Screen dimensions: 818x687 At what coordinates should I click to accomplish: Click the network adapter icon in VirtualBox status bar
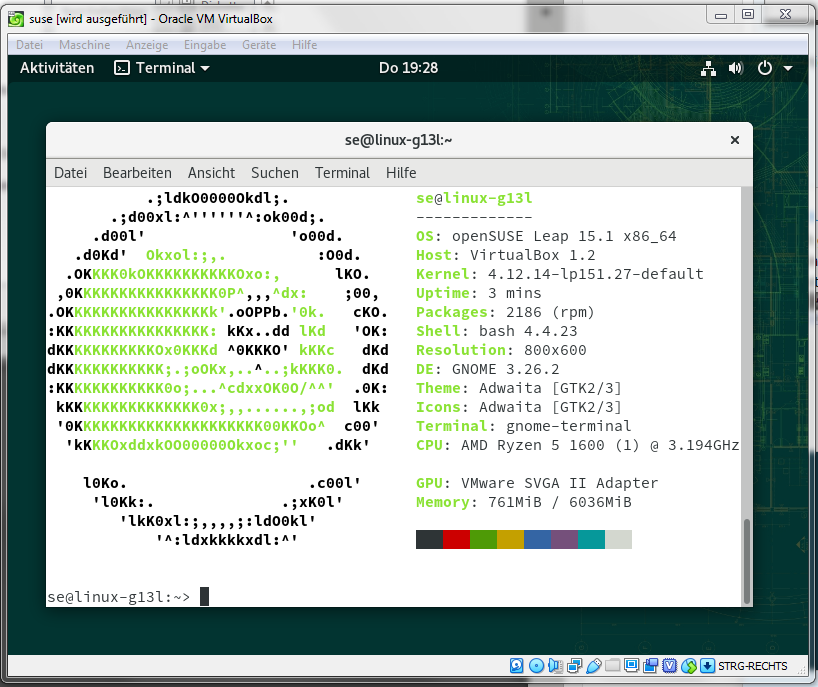pyautogui.click(x=574, y=666)
